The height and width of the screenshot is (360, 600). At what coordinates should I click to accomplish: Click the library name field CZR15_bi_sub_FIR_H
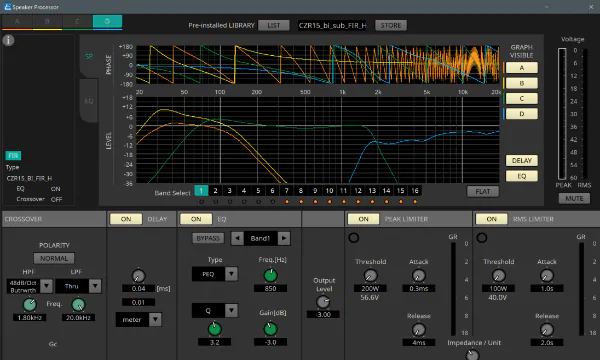tap(332, 25)
